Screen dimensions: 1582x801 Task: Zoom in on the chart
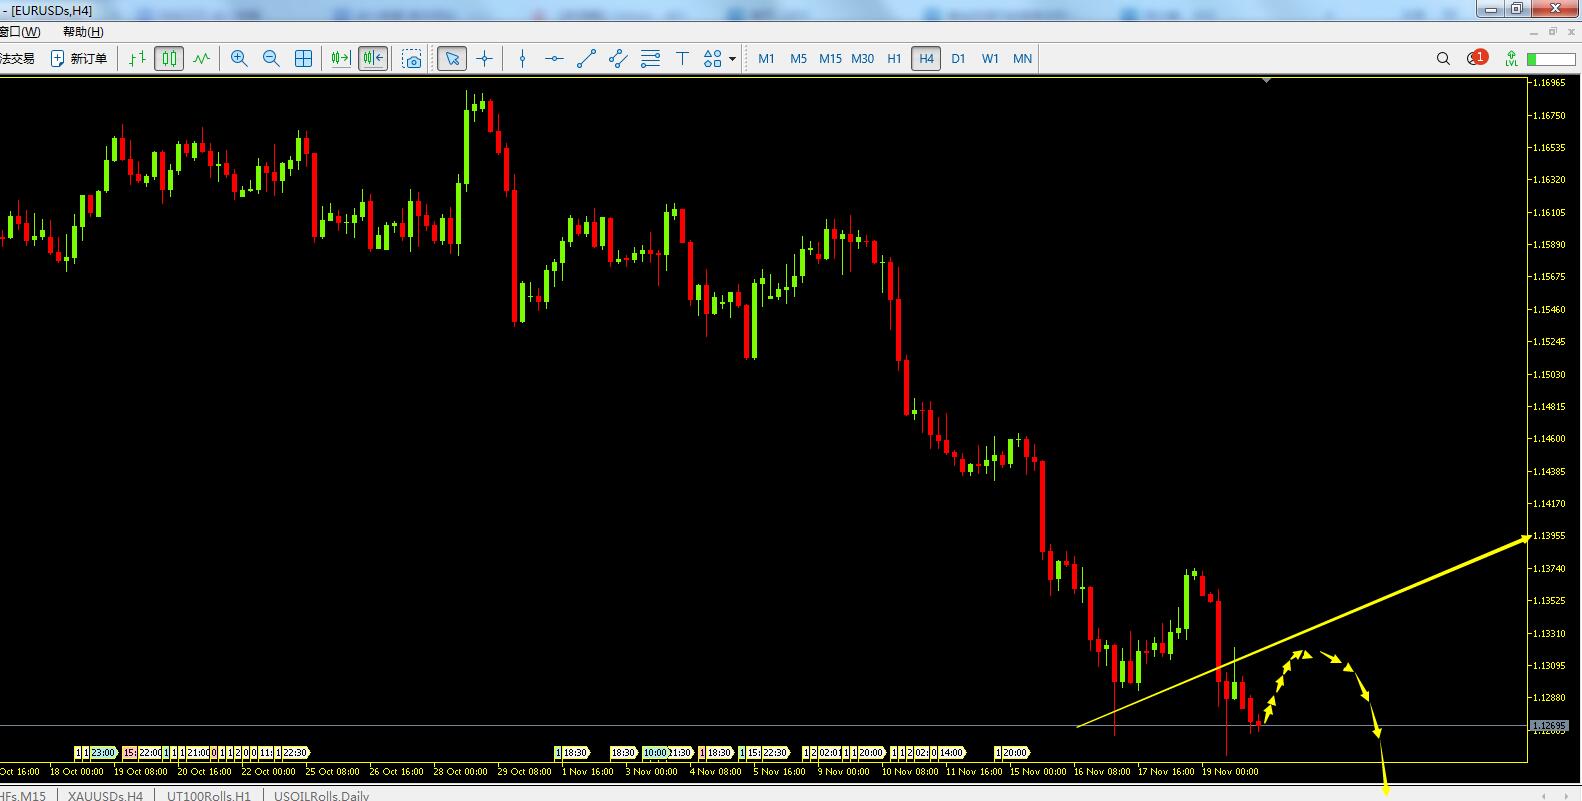tap(239, 59)
